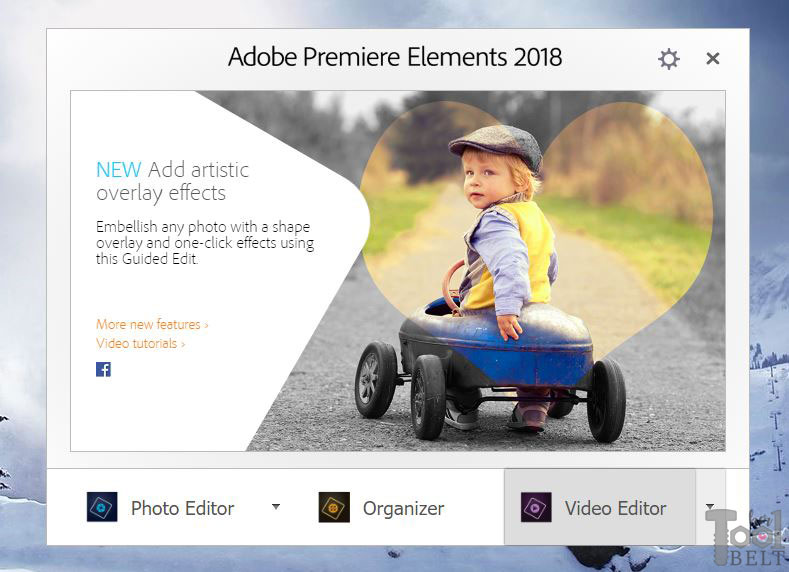This screenshot has height=572, width=789.
Task: Expand the Photo Editor dropdown arrow
Action: 276,507
